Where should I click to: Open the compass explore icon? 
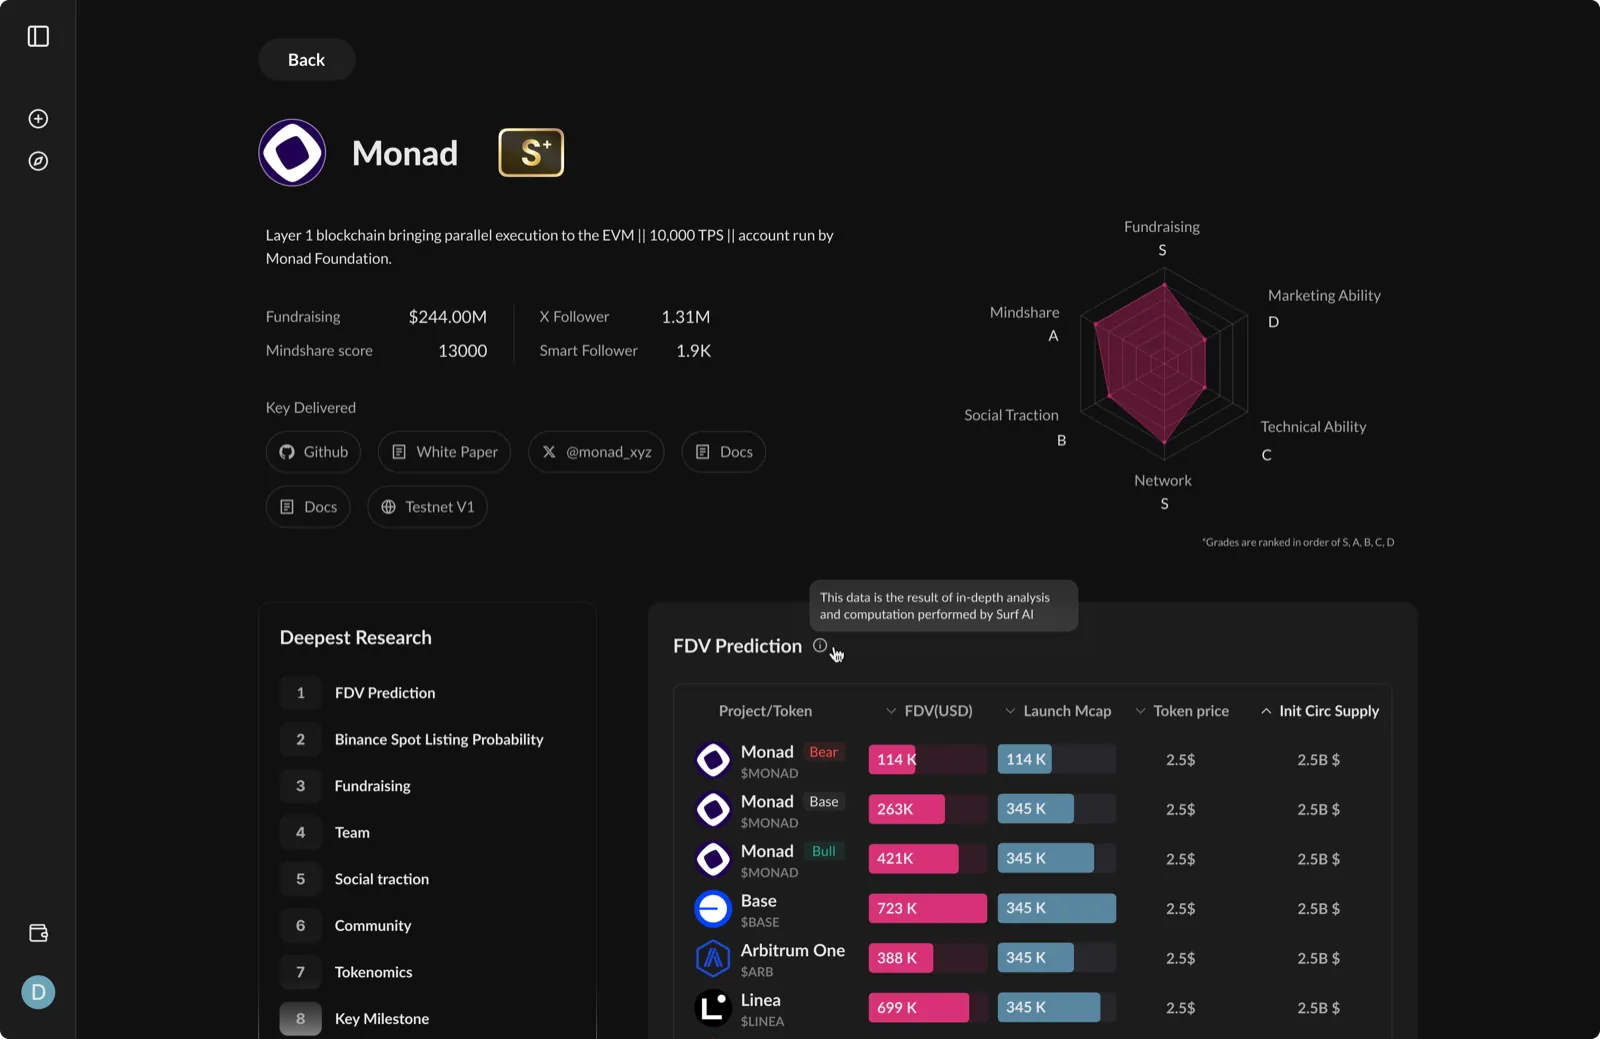click(38, 161)
